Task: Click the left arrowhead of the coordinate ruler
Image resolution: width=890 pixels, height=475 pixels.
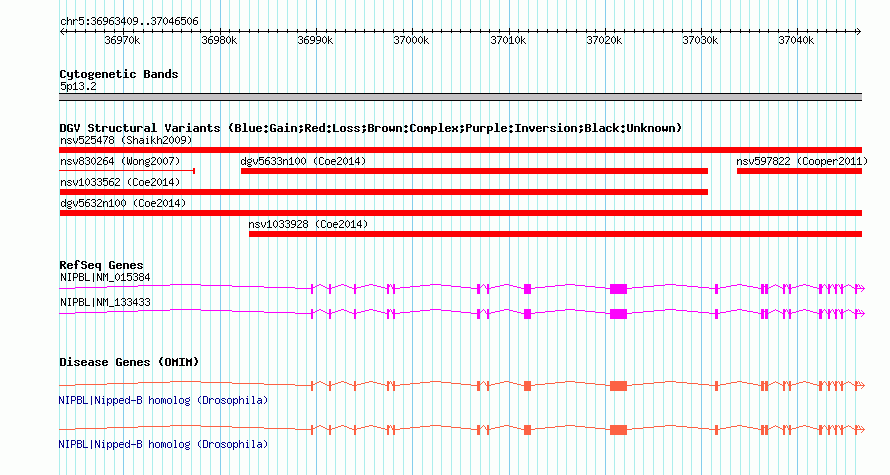Action: tap(62, 32)
